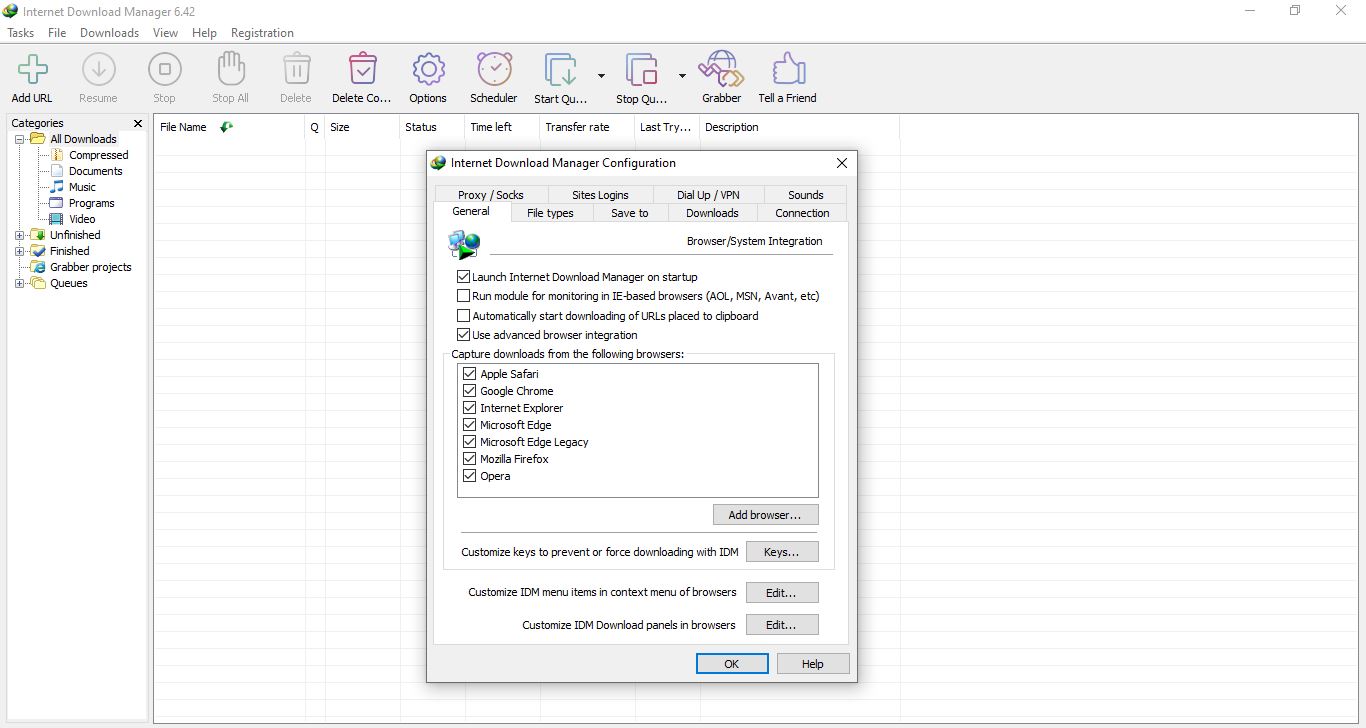Close the Categories panel with X
This screenshot has width=1366, height=728.
138,123
